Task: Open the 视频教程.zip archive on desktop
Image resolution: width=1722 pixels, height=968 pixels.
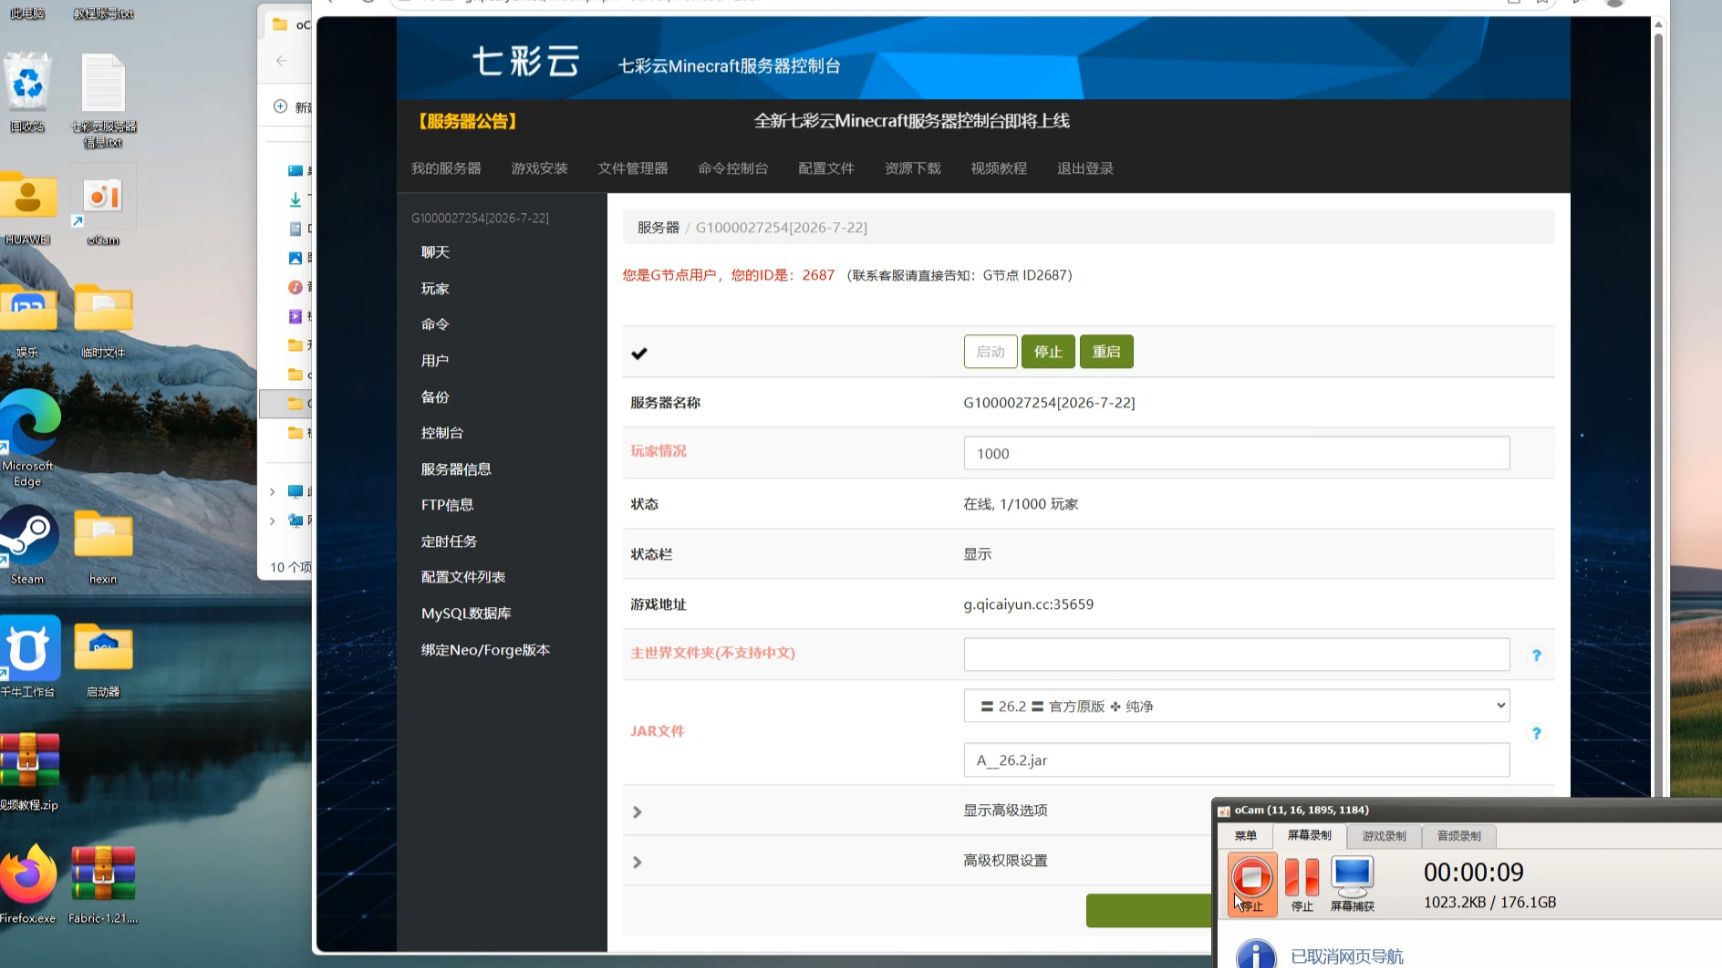Action: [x=28, y=771]
